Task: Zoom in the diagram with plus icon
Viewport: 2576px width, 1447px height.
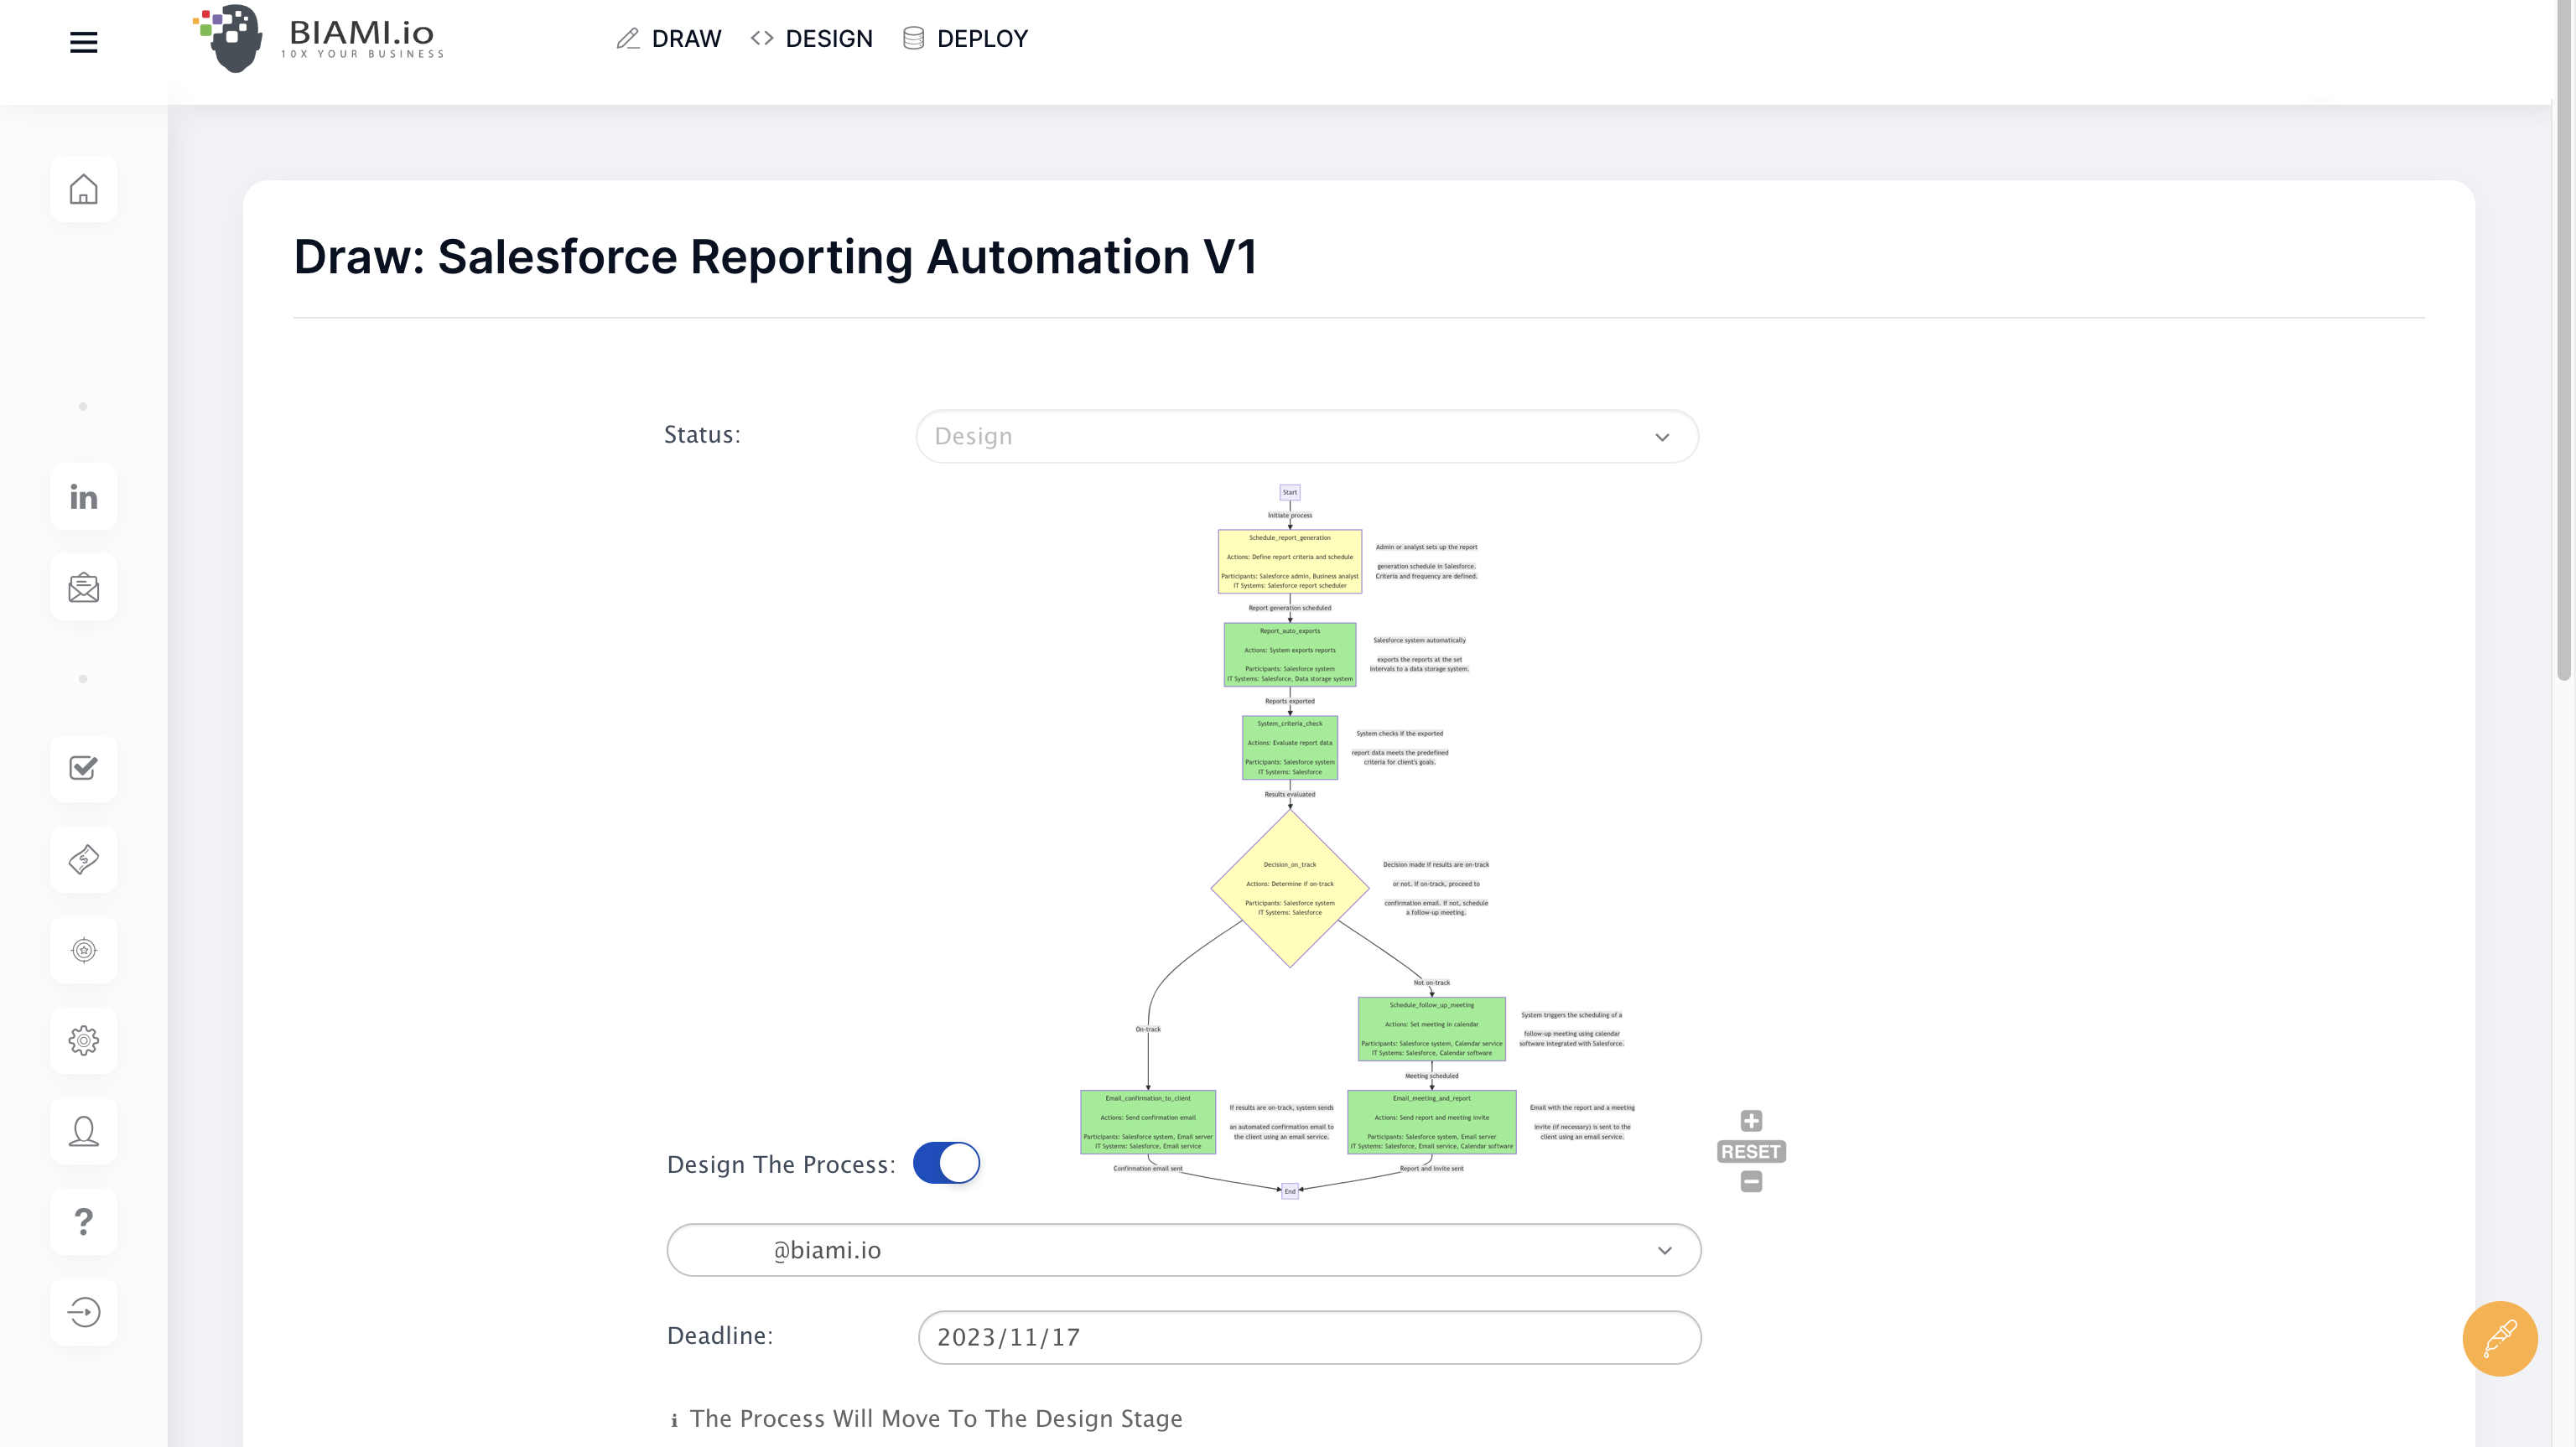Action: (x=1751, y=1121)
